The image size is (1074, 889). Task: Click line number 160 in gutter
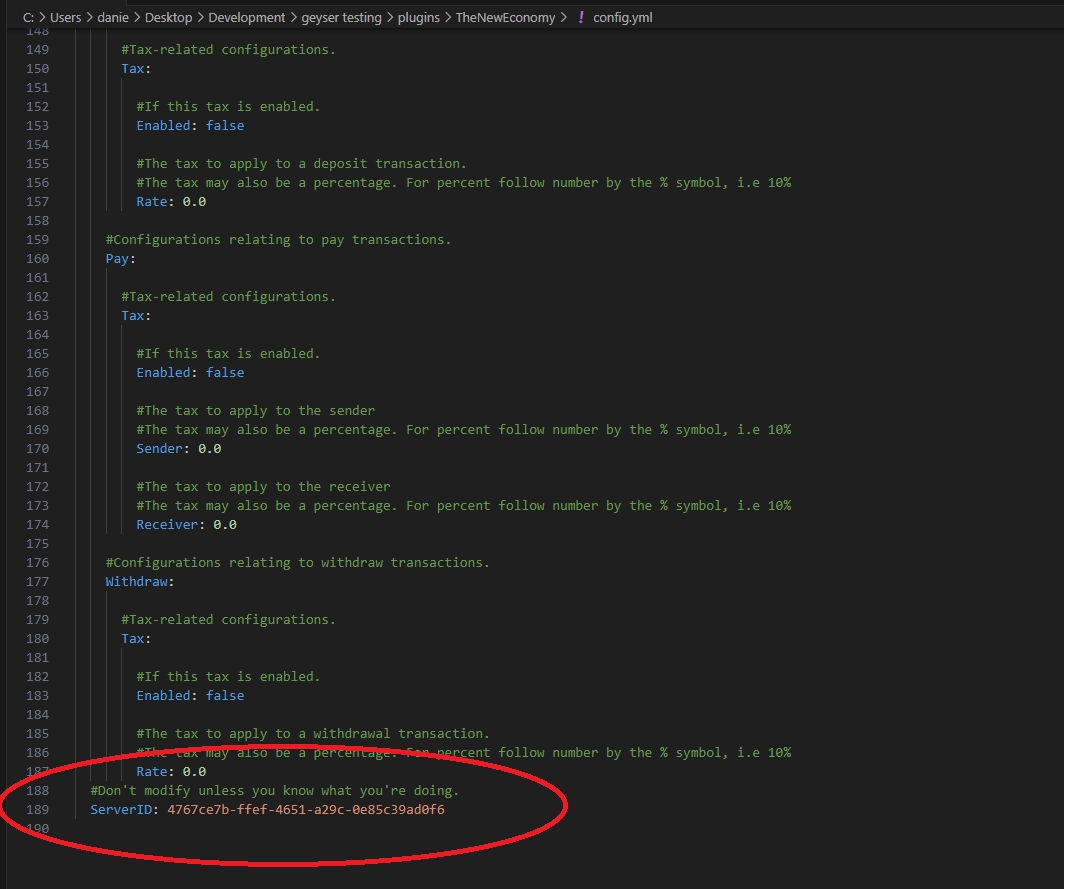click(36, 258)
